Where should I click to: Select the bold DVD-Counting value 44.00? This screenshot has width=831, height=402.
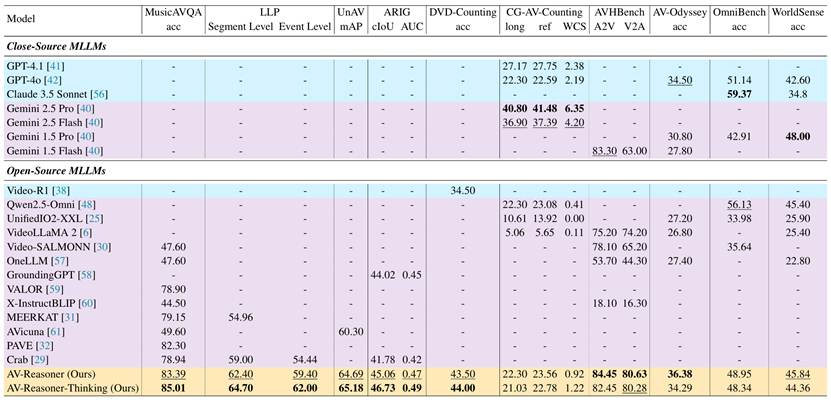463,389
